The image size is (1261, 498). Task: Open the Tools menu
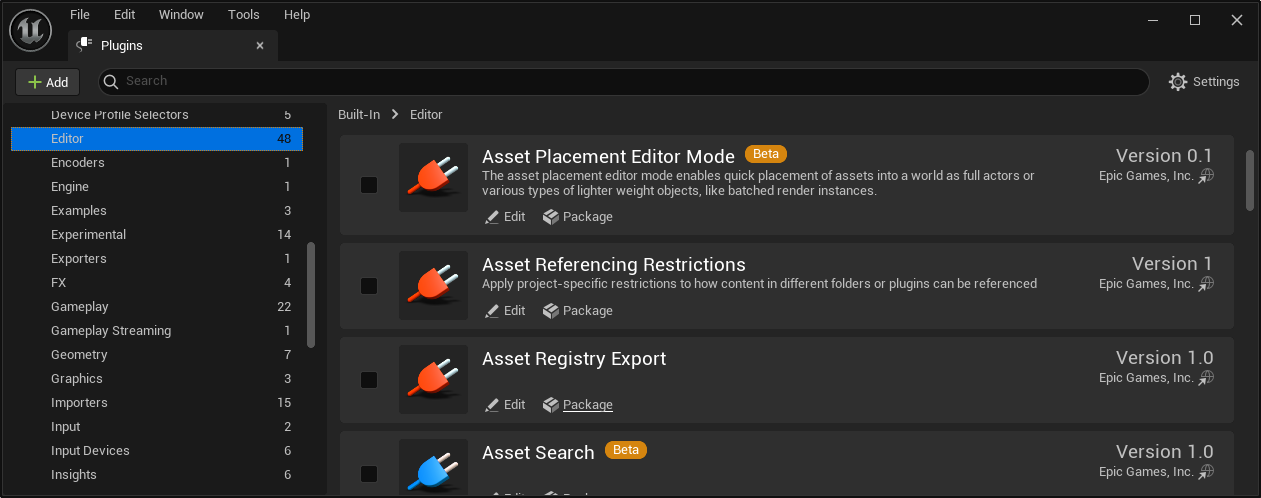pos(243,15)
